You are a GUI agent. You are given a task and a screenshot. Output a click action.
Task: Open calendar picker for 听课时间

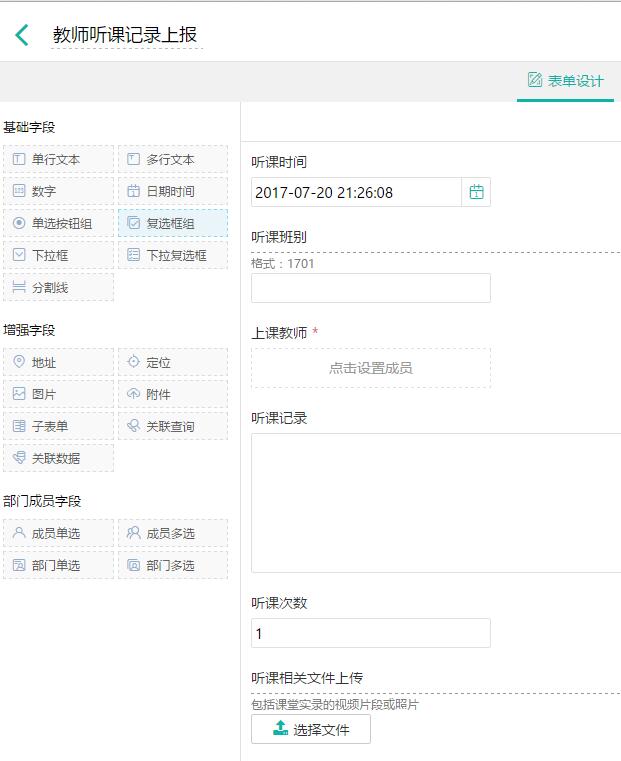click(x=476, y=192)
